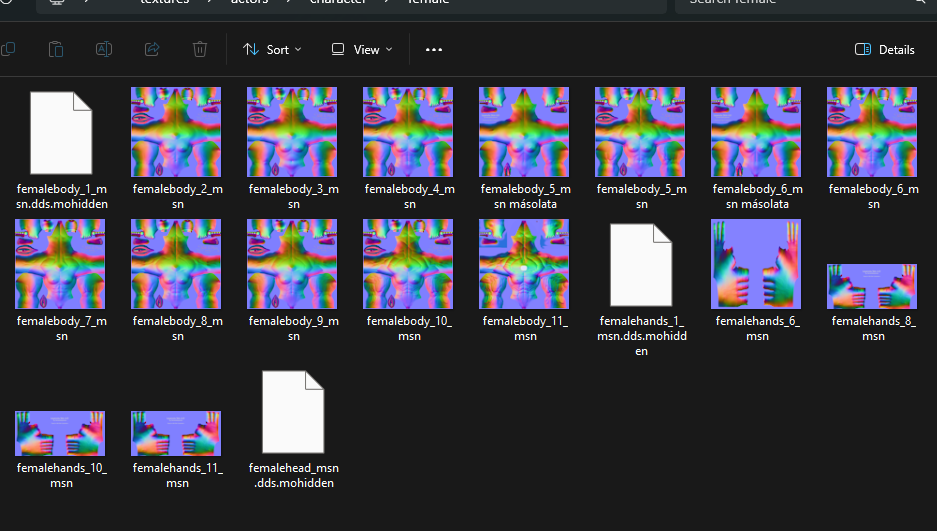Select femalebody_9_msn thumbnail
The height and width of the screenshot is (531, 937).
[292, 264]
